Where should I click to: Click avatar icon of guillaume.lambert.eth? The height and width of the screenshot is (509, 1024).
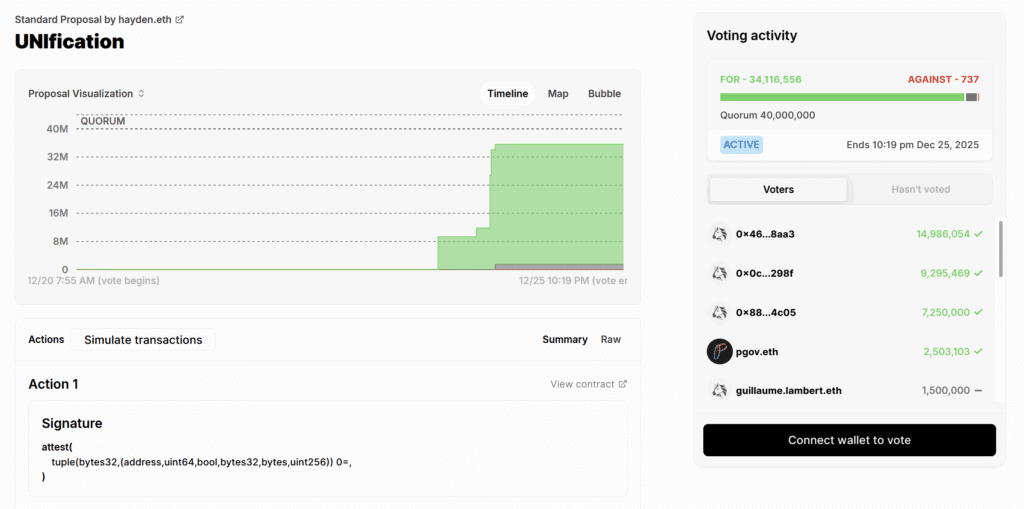click(719, 390)
